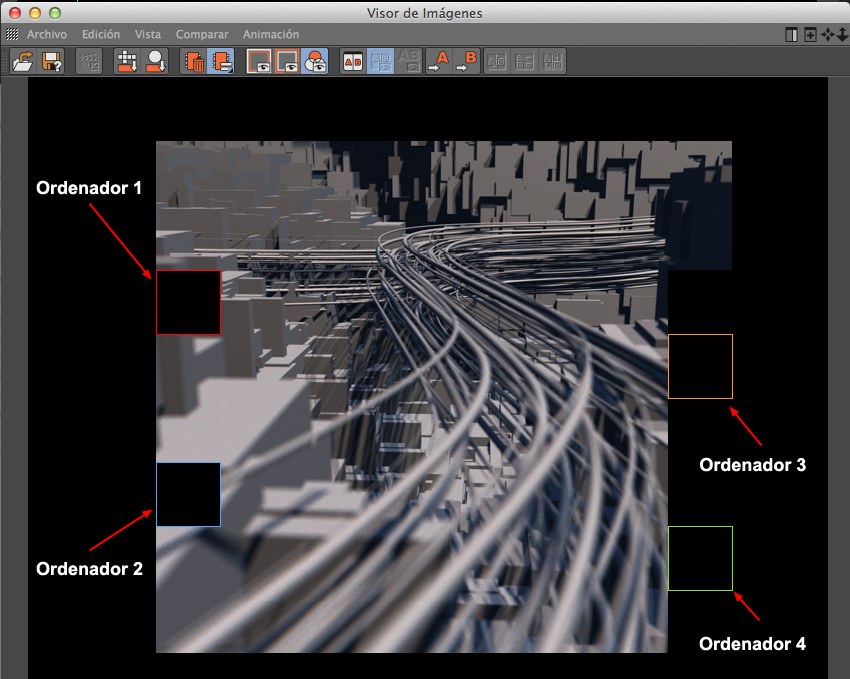Viewport: 850px width, 679px height.
Task: Click the open folder icon in toolbar
Action: [x=23, y=62]
